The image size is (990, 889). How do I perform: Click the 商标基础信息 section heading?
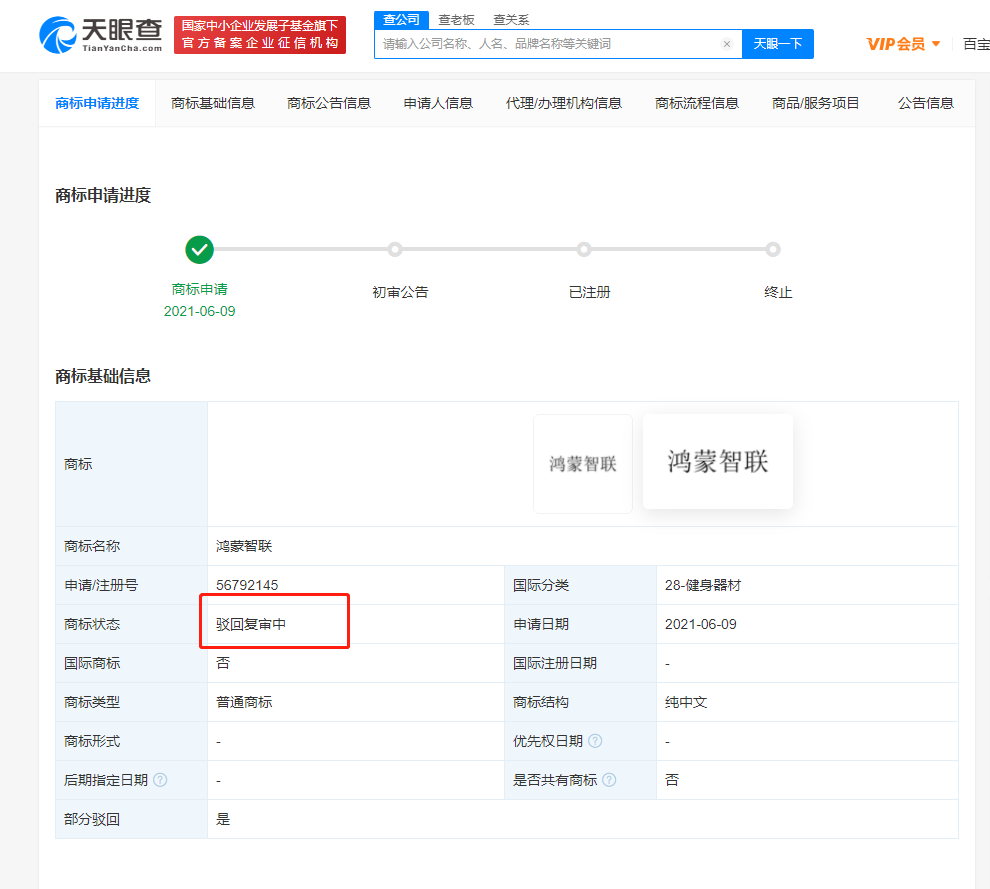click(103, 376)
